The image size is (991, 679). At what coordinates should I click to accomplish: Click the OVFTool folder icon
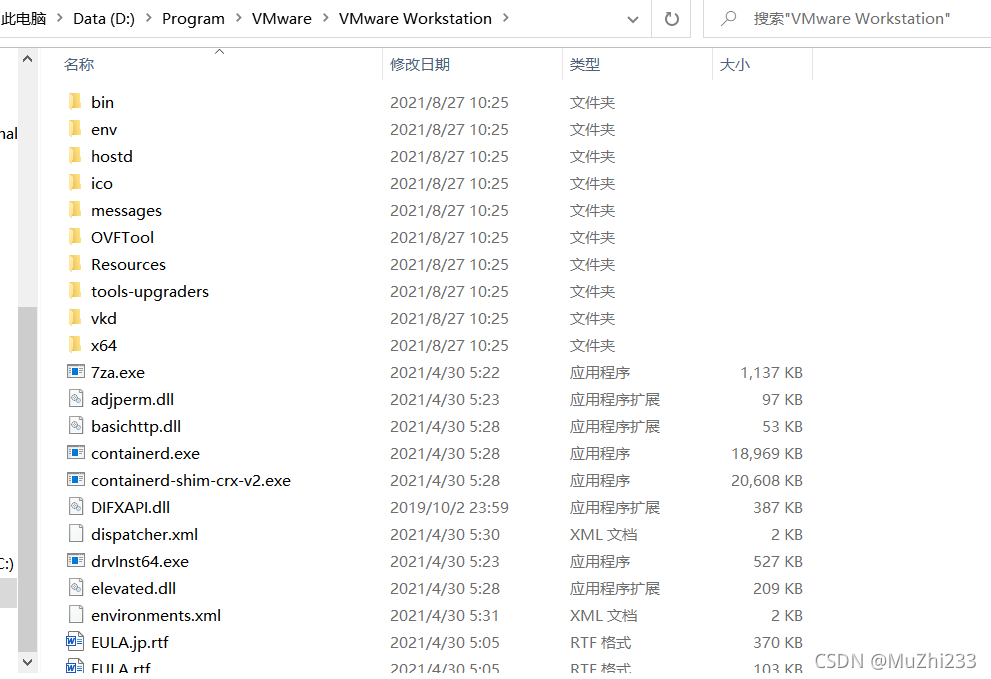click(x=75, y=237)
